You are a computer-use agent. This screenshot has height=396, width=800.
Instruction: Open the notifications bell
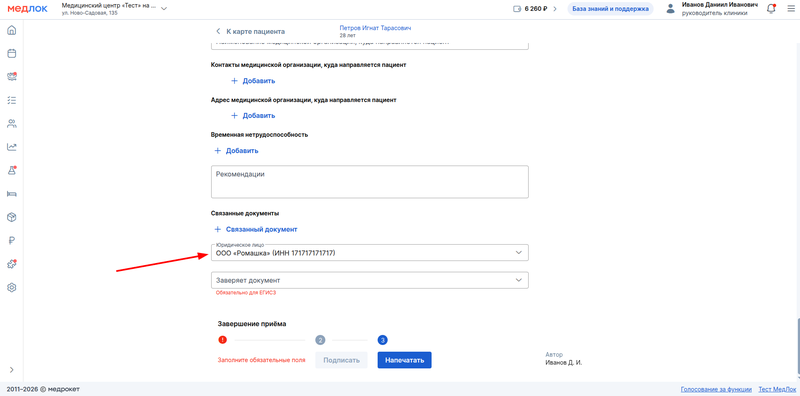(771, 9)
